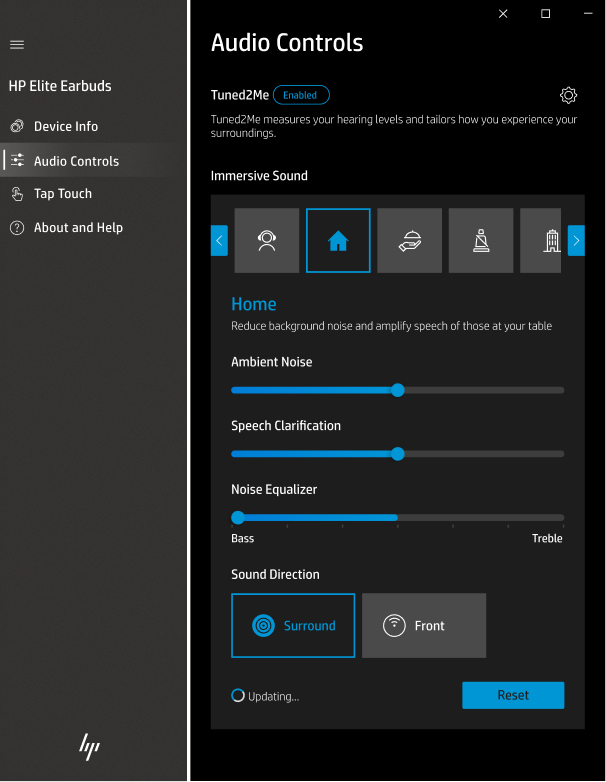The image size is (606, 782).
Task: Maximize the application window
Action: point(546,14)
